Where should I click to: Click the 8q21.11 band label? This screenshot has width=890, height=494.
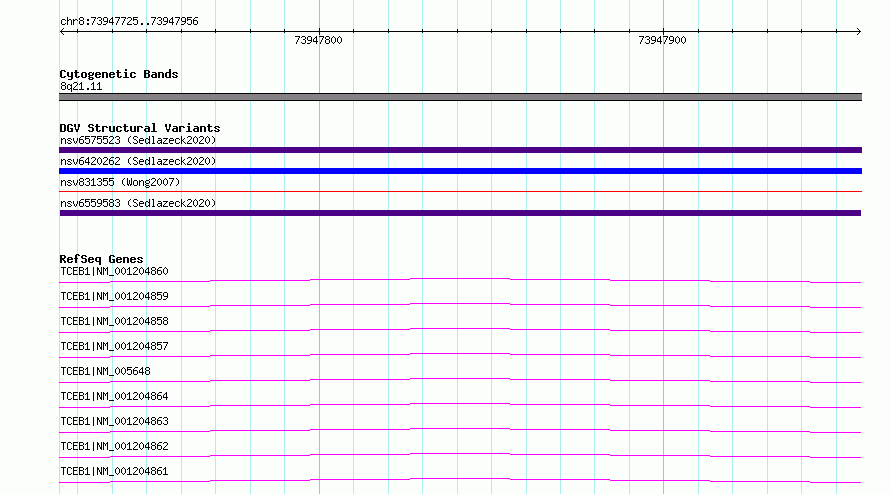tap(81, 86)
